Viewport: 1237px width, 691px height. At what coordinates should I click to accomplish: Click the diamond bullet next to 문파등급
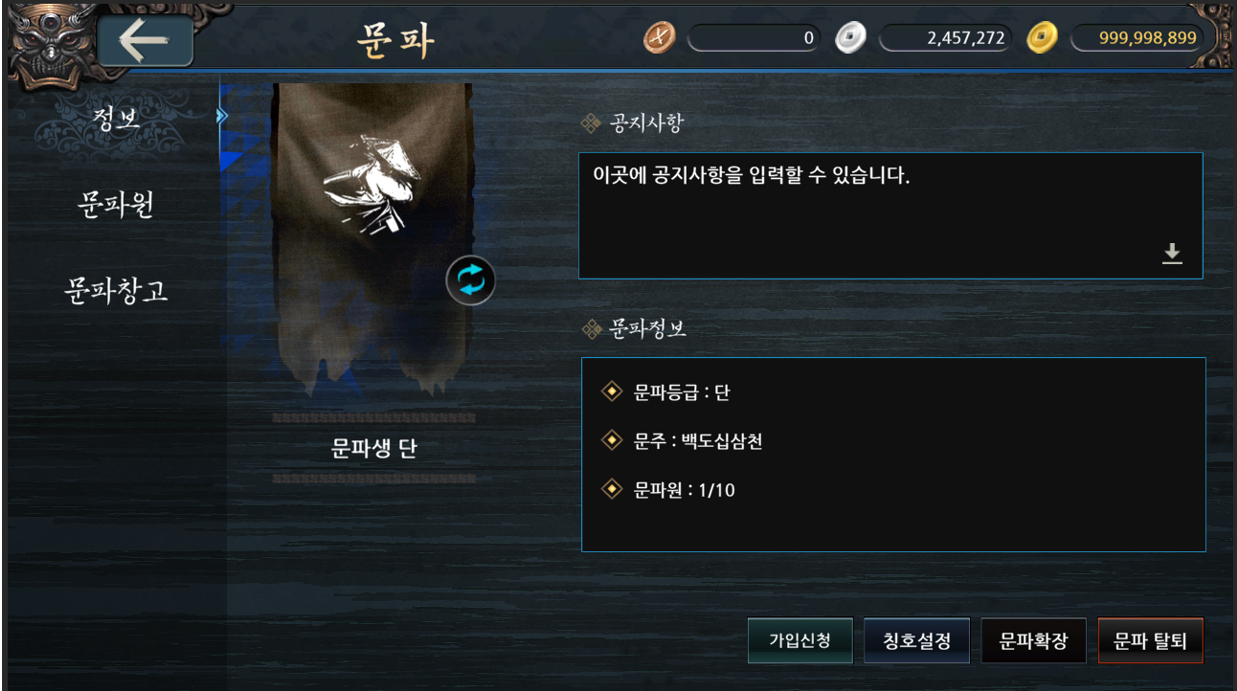[611, 392]
